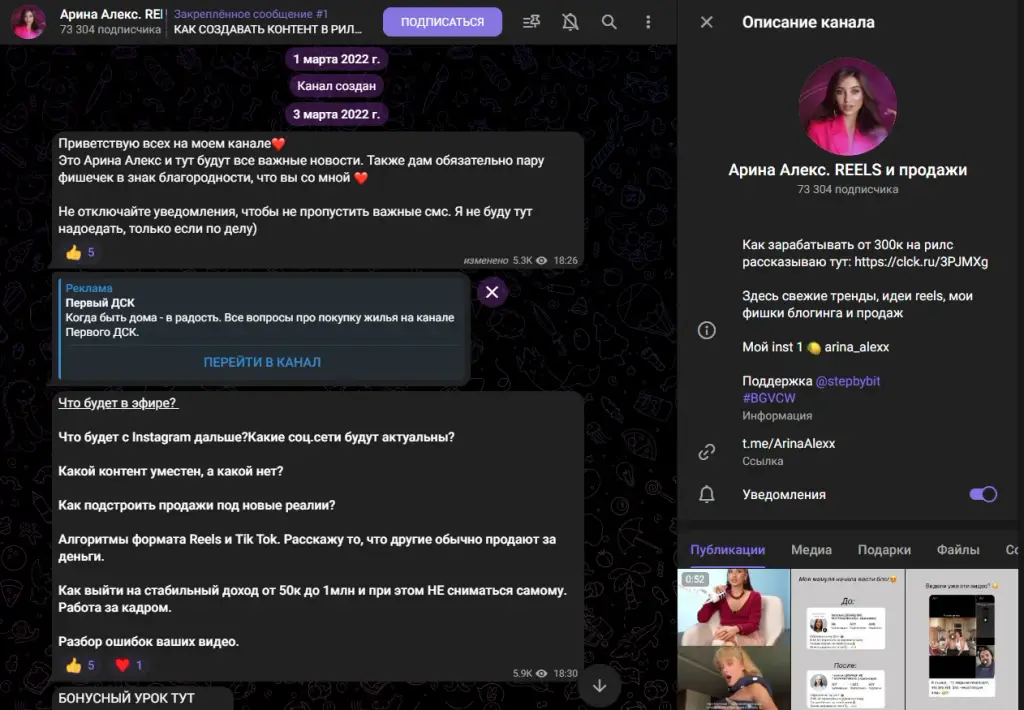Open the pinned message КАК СОЗДАВАТЬ КОНТЕНТ
1024x710 pixels.
tap(268, 22)
